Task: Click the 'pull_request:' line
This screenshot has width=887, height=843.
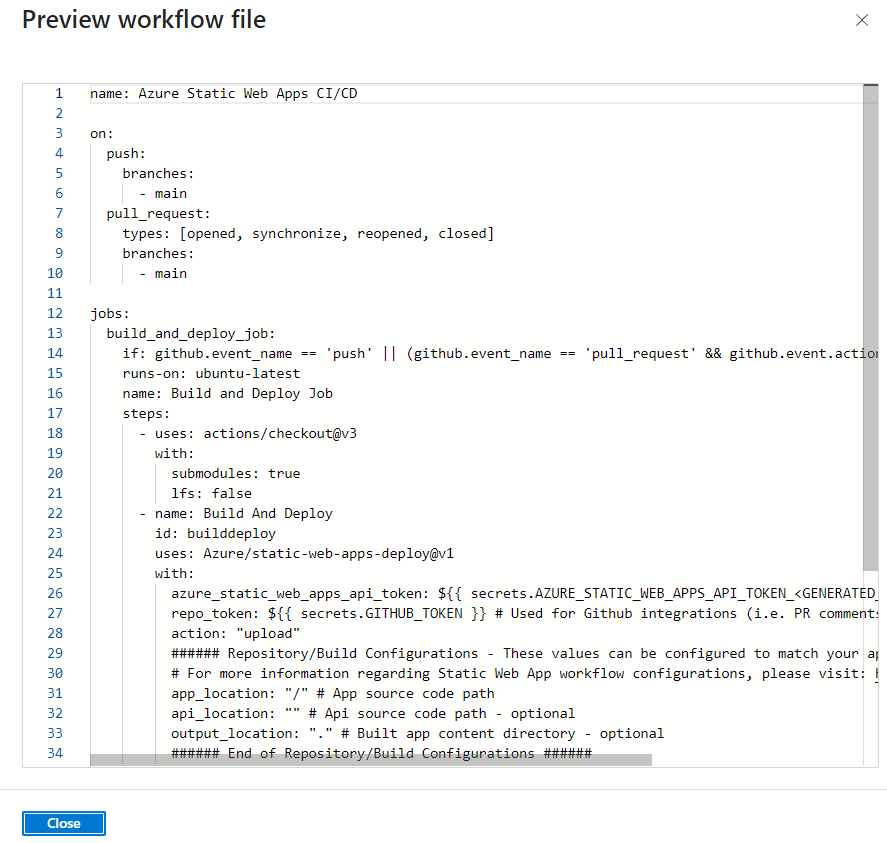Action: 158,213
